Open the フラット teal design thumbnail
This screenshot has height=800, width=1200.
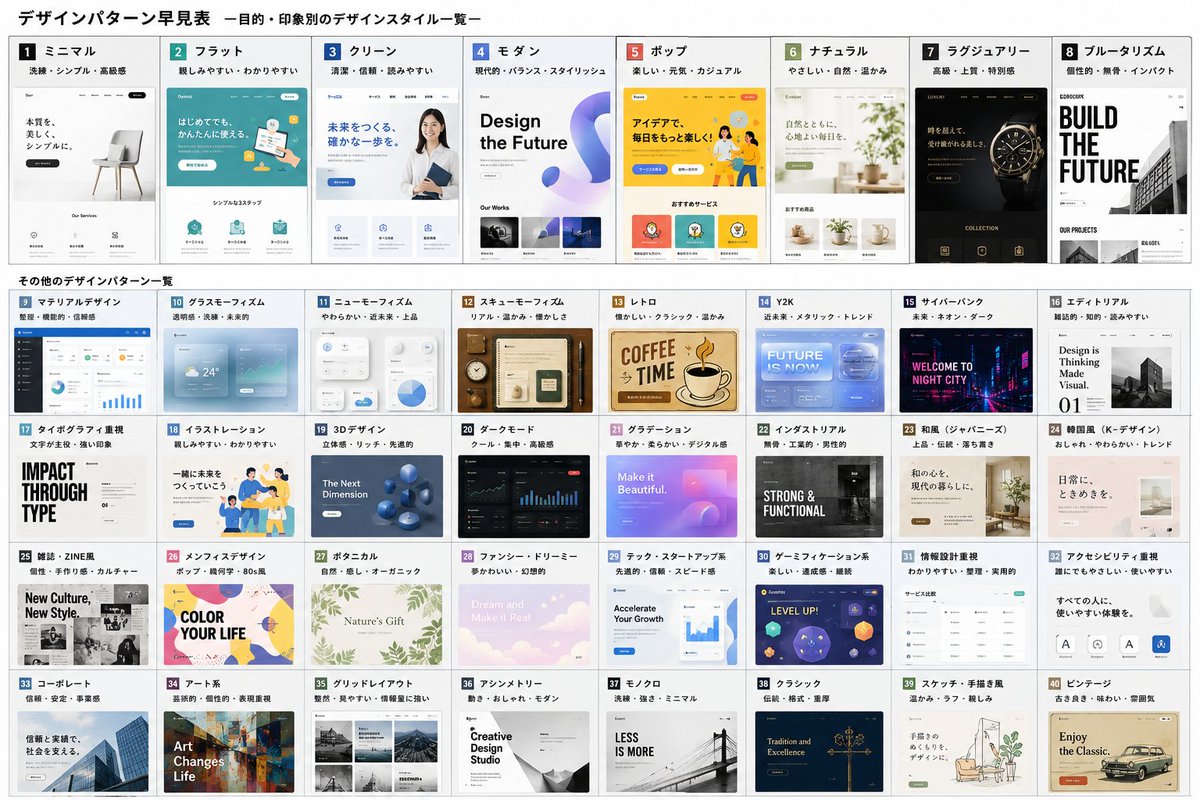coord(236,175)
